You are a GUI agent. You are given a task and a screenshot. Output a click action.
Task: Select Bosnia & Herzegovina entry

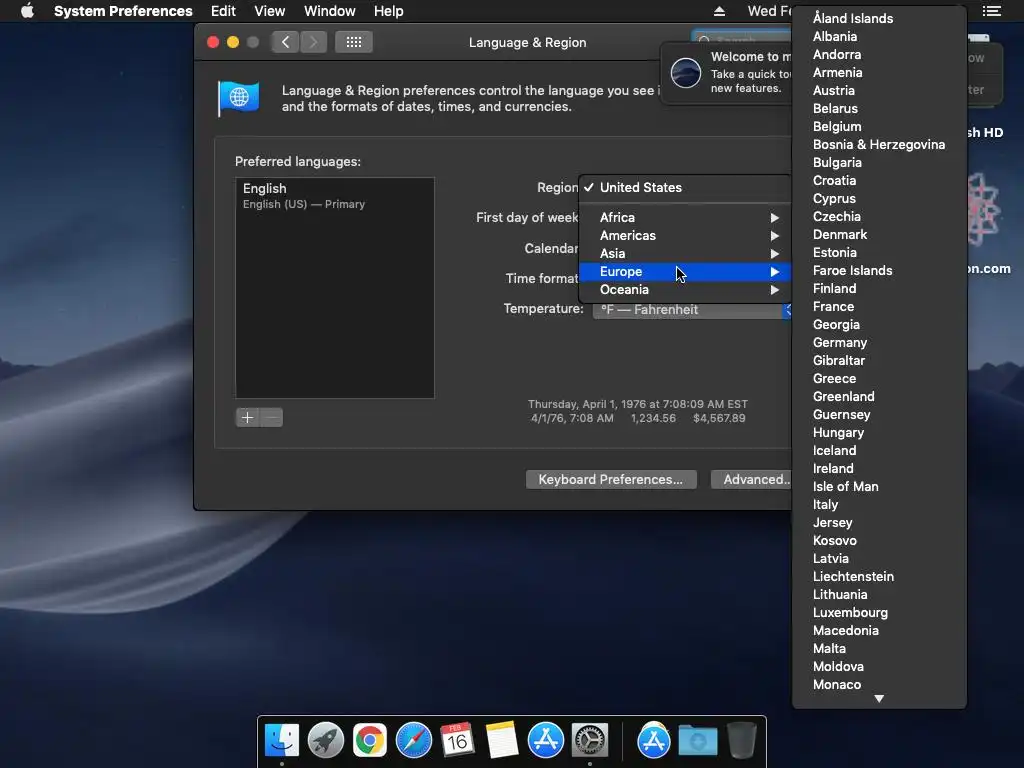[879, 145]
